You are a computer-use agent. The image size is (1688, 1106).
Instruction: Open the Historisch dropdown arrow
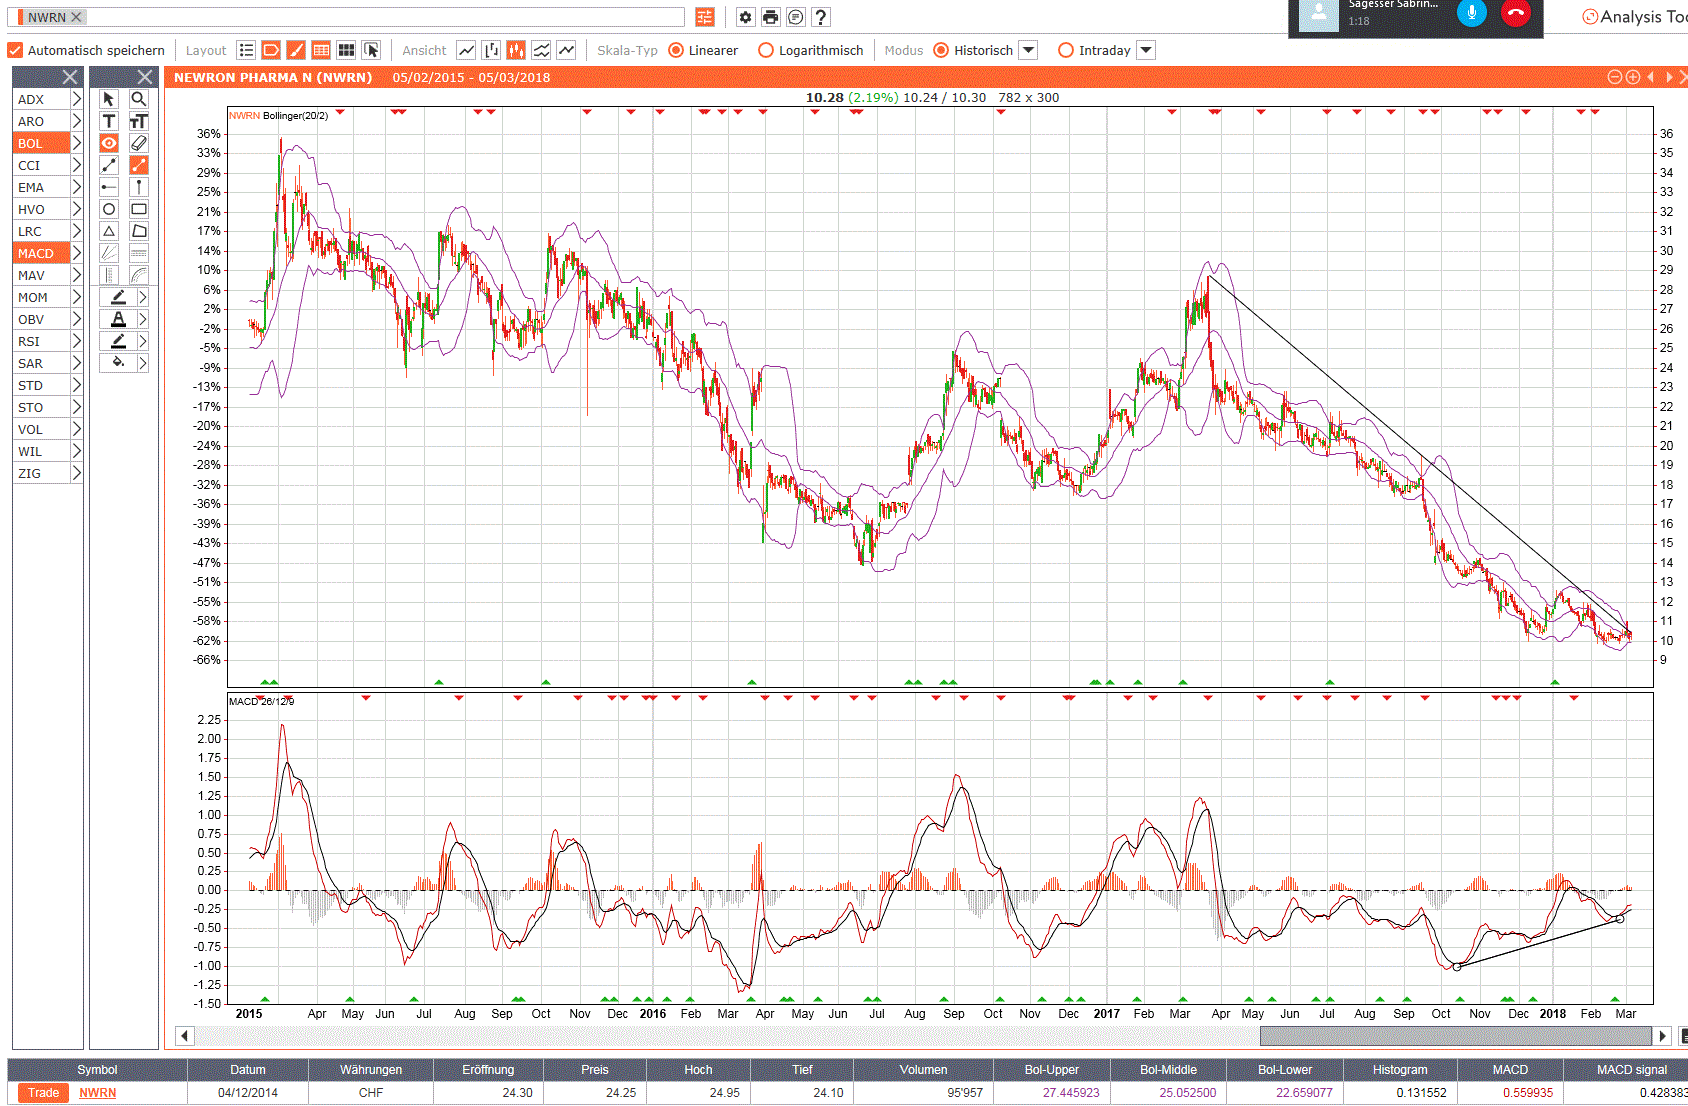1028,50
